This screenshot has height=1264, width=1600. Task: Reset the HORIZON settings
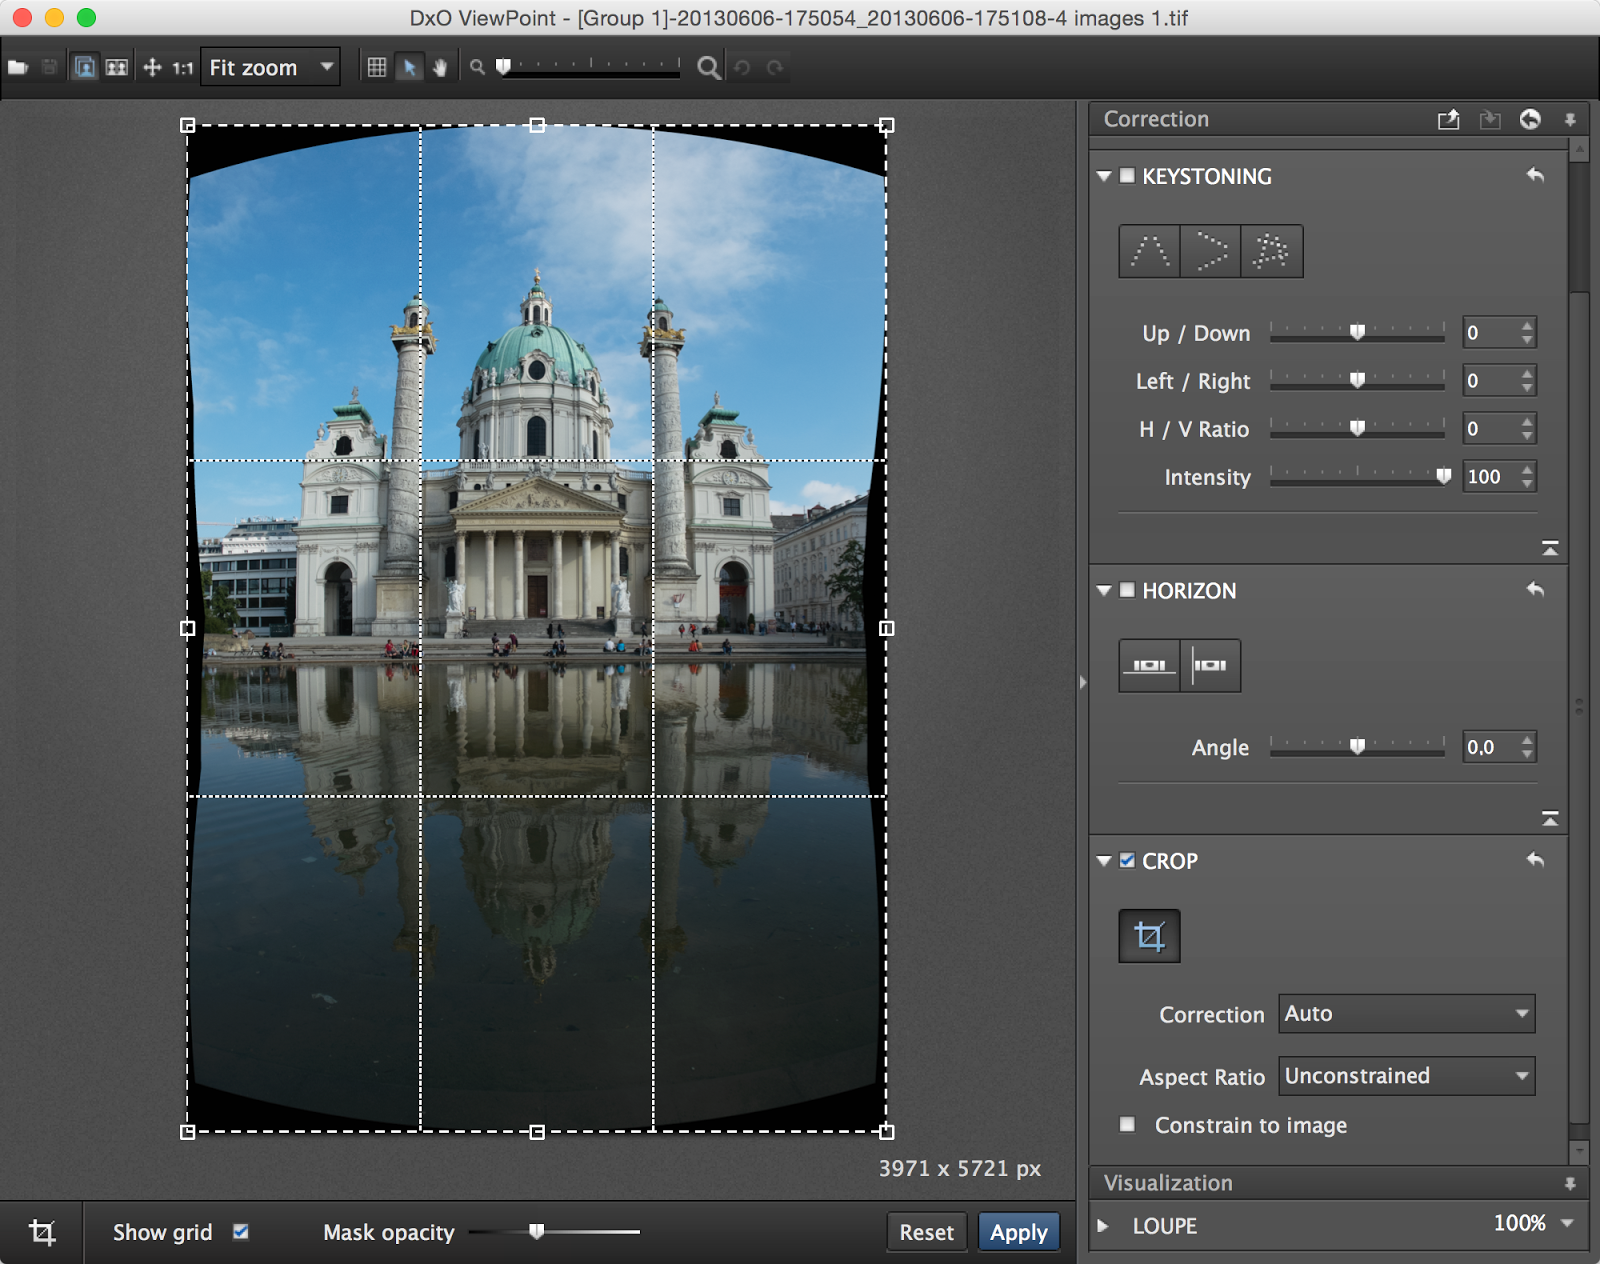pyautogui.click(x=1536, y=590)
